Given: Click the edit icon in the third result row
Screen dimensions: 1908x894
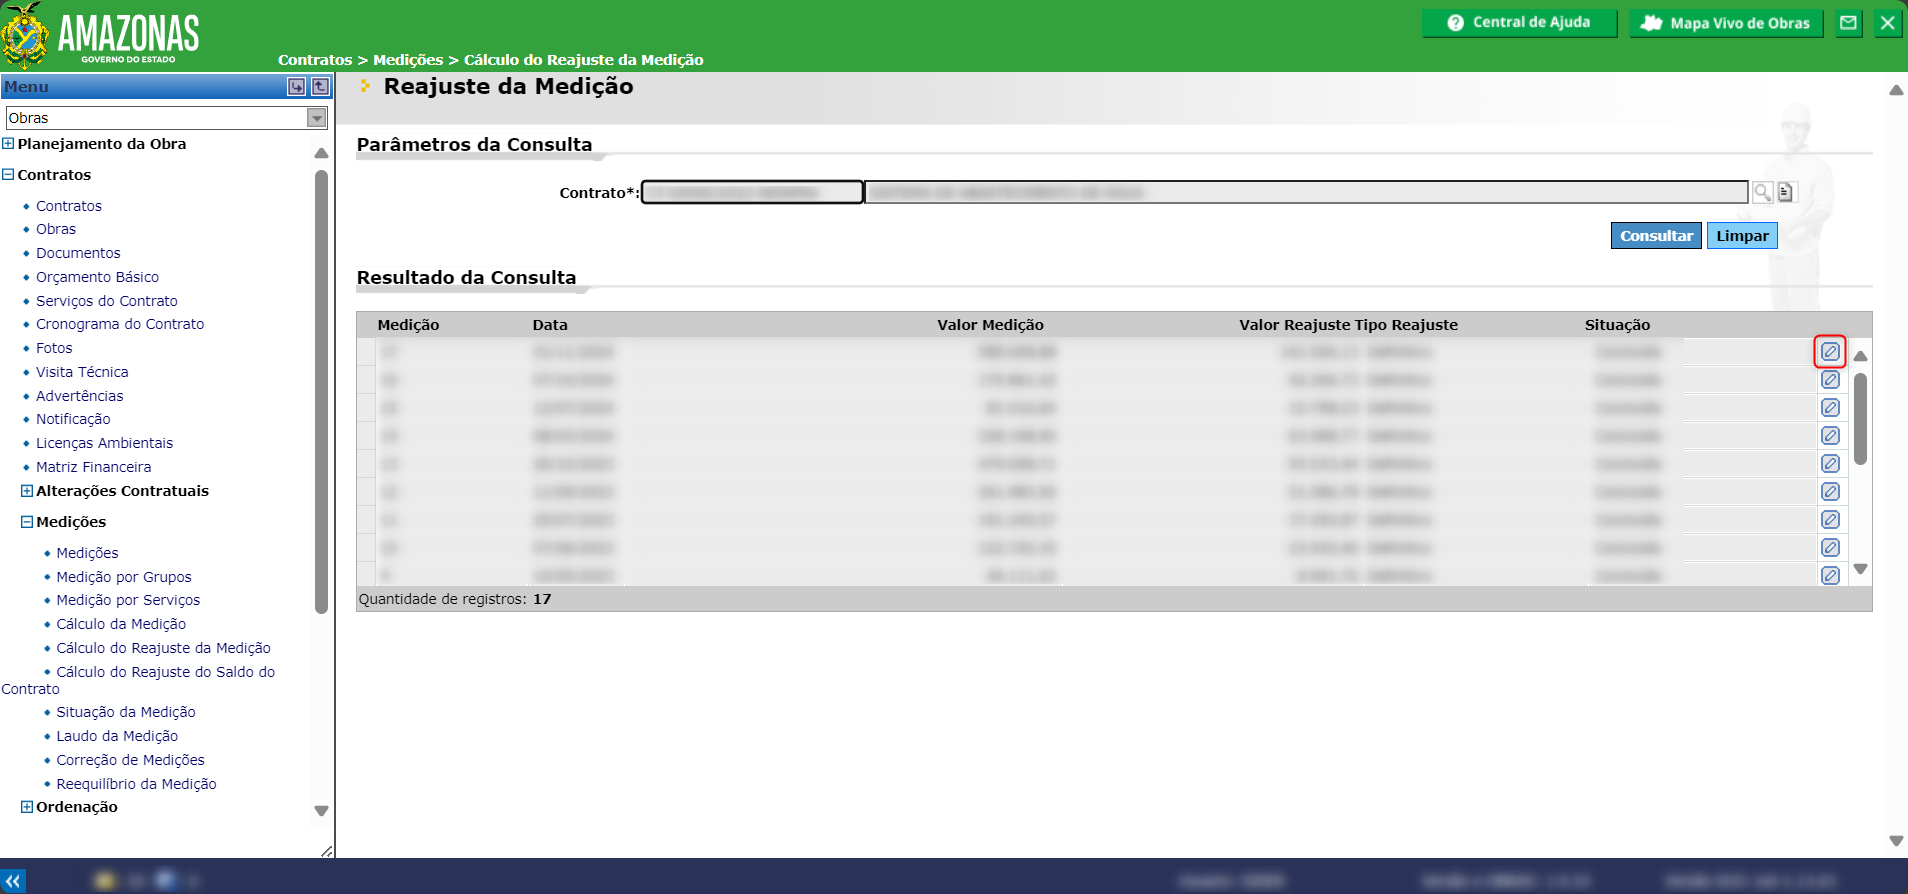Looking at the screenshot, I should (1830, 408).
